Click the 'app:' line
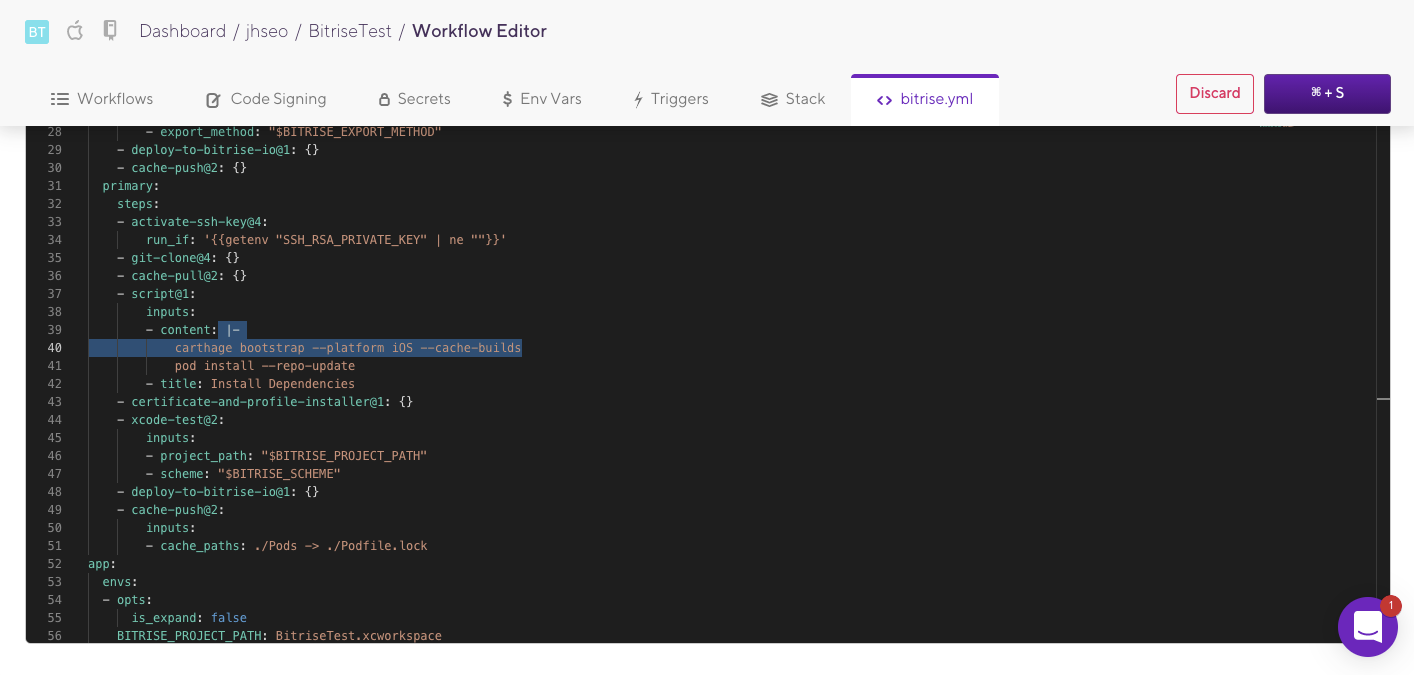This screenshot has width=1414, height=675. pyautogui.click(x=102, y=564)
